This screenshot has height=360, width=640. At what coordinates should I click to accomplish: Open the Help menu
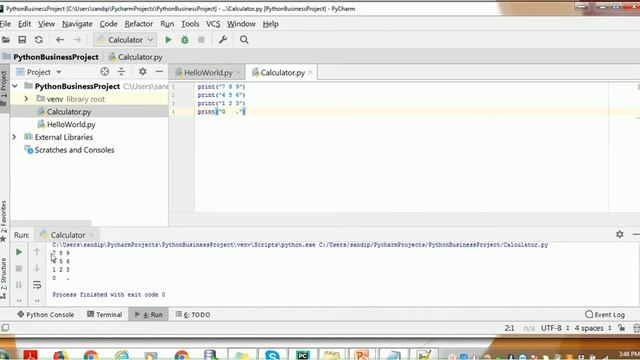270,24
